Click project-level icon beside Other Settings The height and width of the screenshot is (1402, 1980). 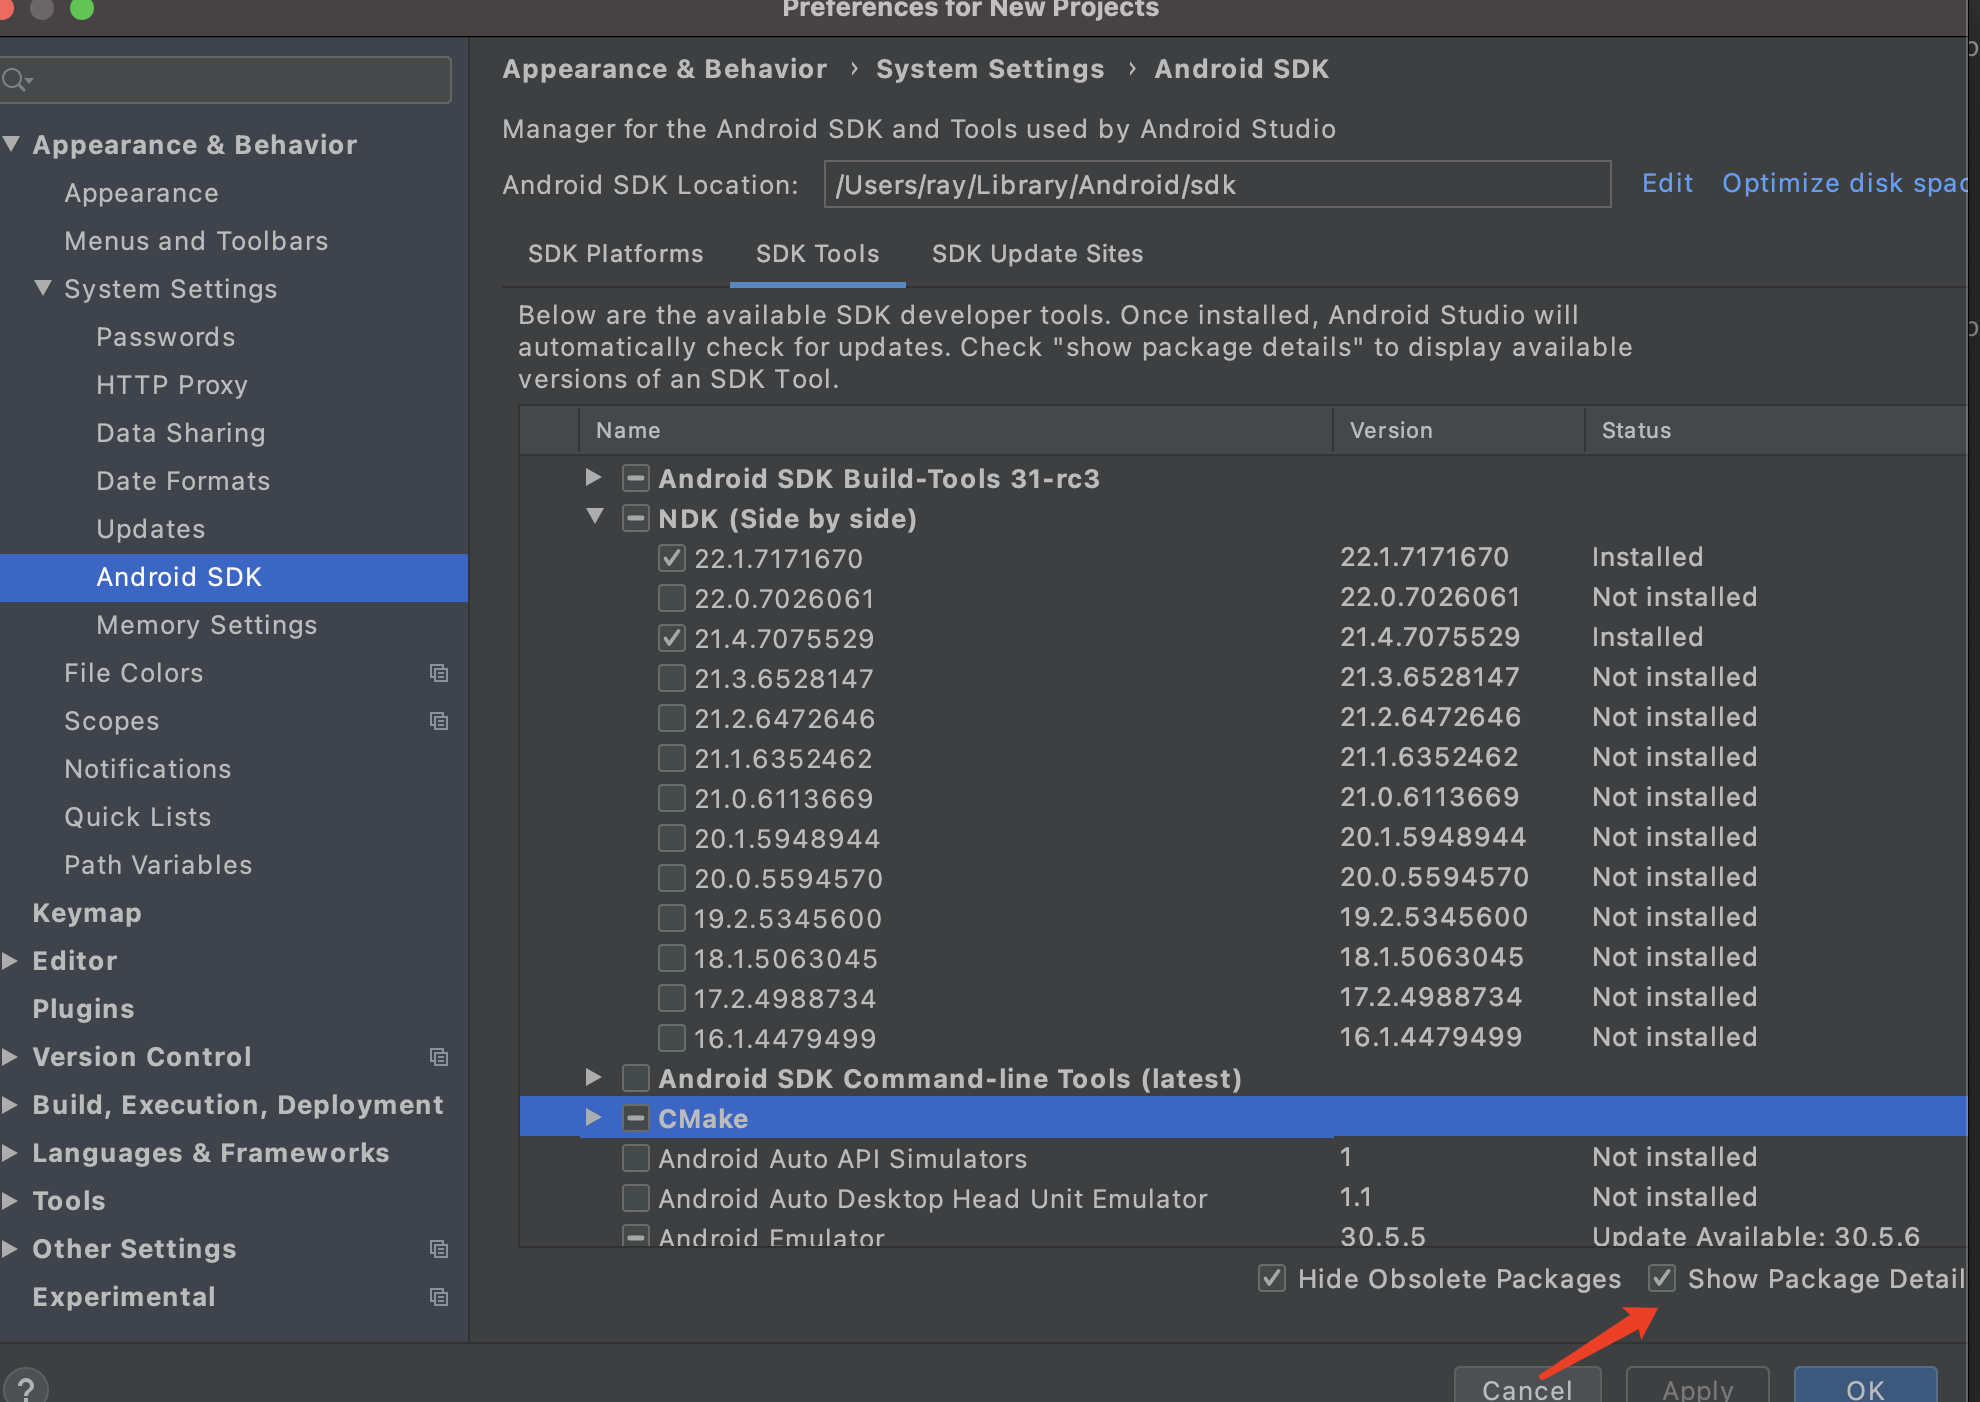coord(438,1249)
